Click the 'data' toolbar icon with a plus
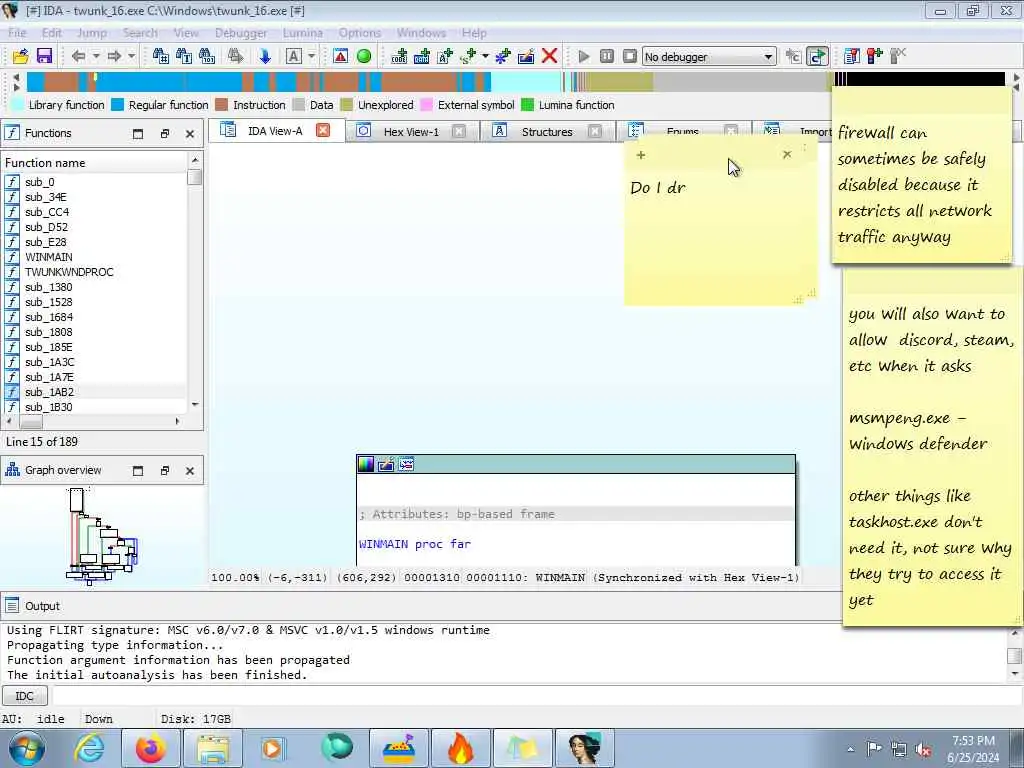Viewport: 1024px width, 768px height. click(x=423, y=56)
